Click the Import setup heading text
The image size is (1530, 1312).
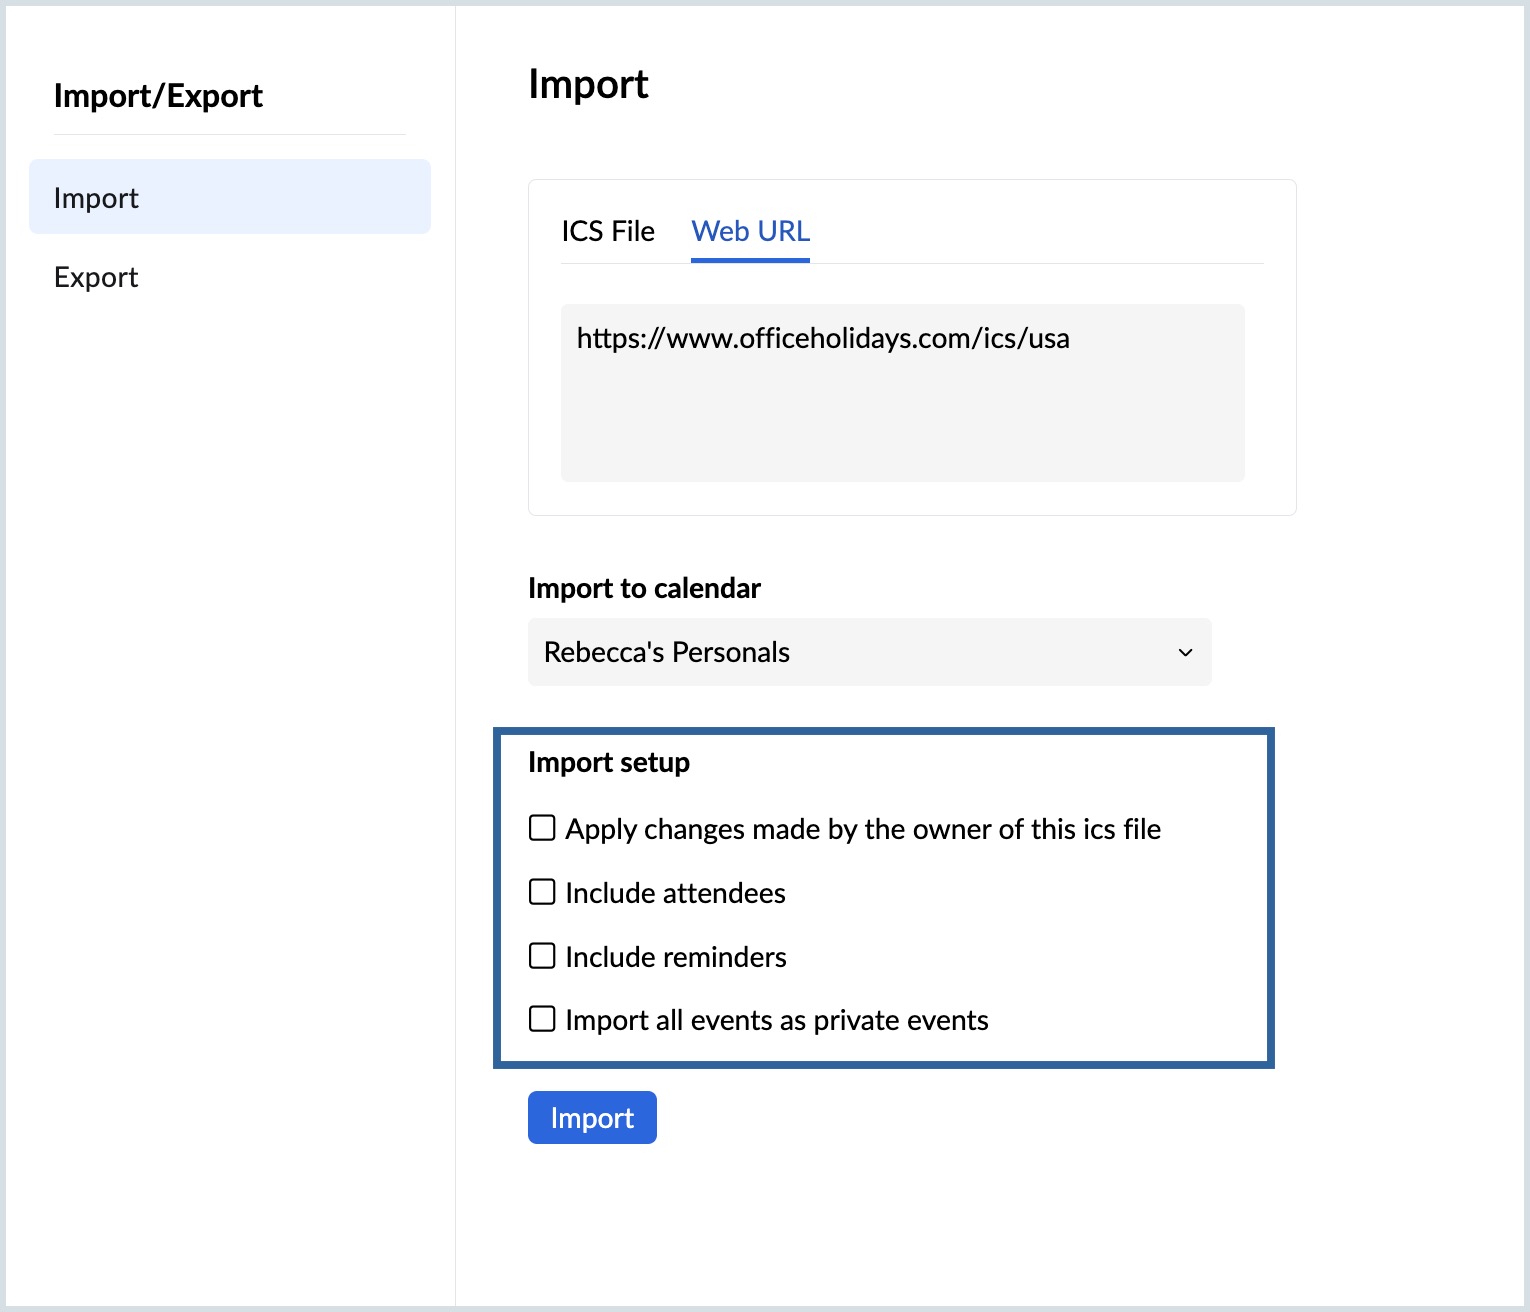point(609,762)
